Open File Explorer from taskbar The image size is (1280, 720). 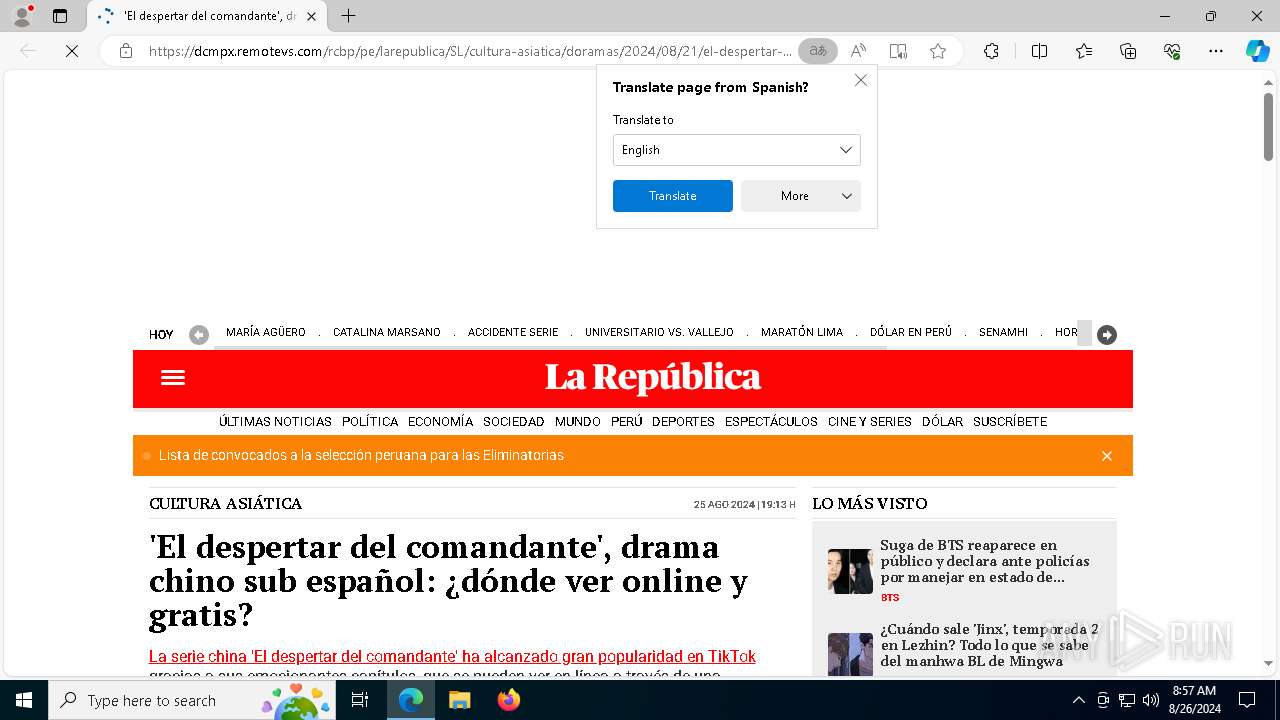click(459, 700)
